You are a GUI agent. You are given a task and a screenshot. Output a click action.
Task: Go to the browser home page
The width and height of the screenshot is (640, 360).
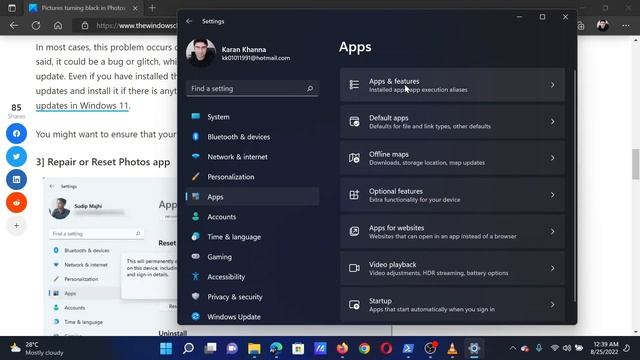point(58,26)
